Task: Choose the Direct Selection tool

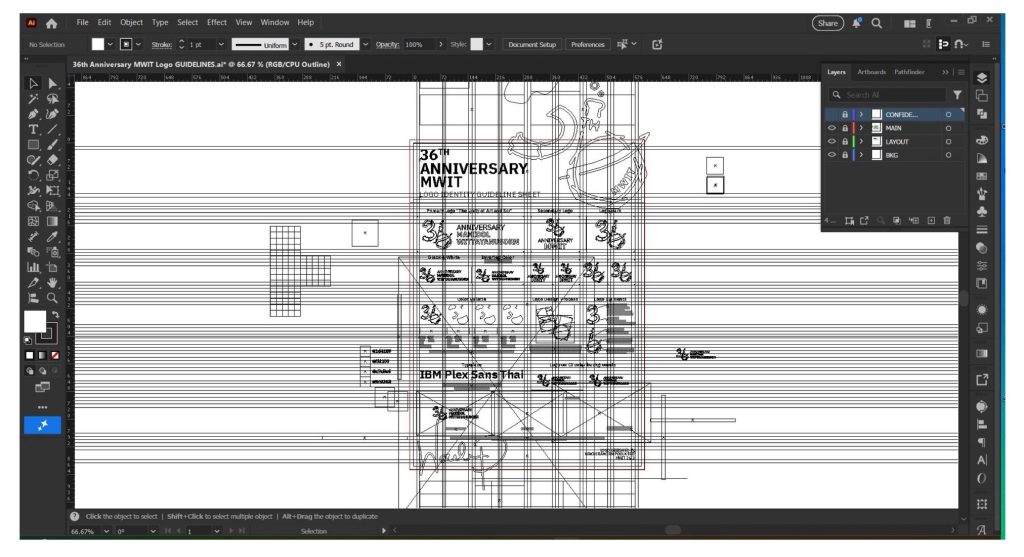Action: (x=53, y=83)
